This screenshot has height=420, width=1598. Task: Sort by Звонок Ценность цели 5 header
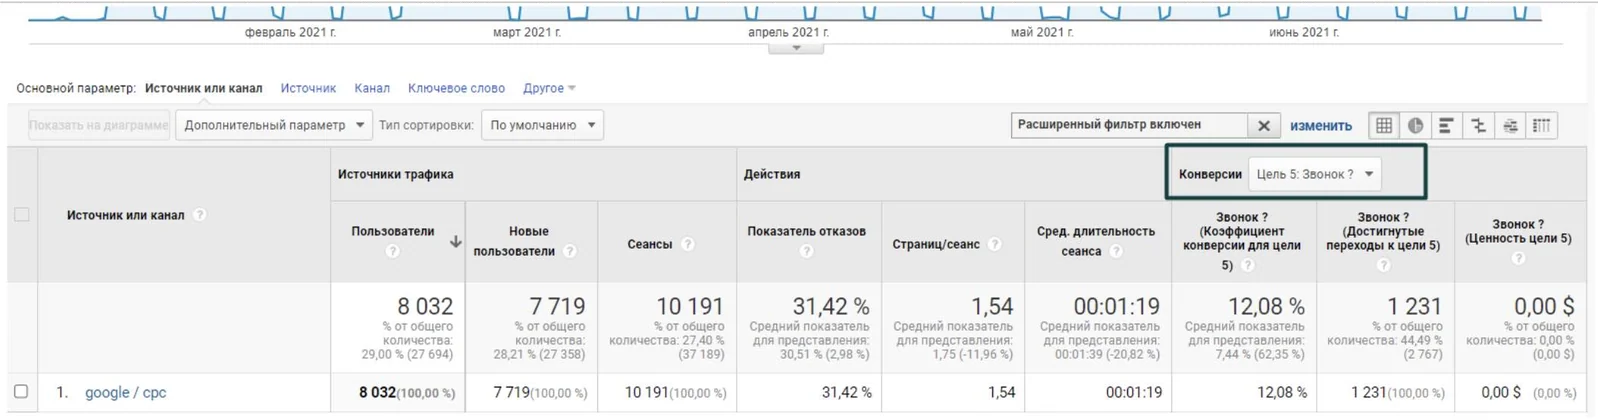click(x=1518, y=231)
